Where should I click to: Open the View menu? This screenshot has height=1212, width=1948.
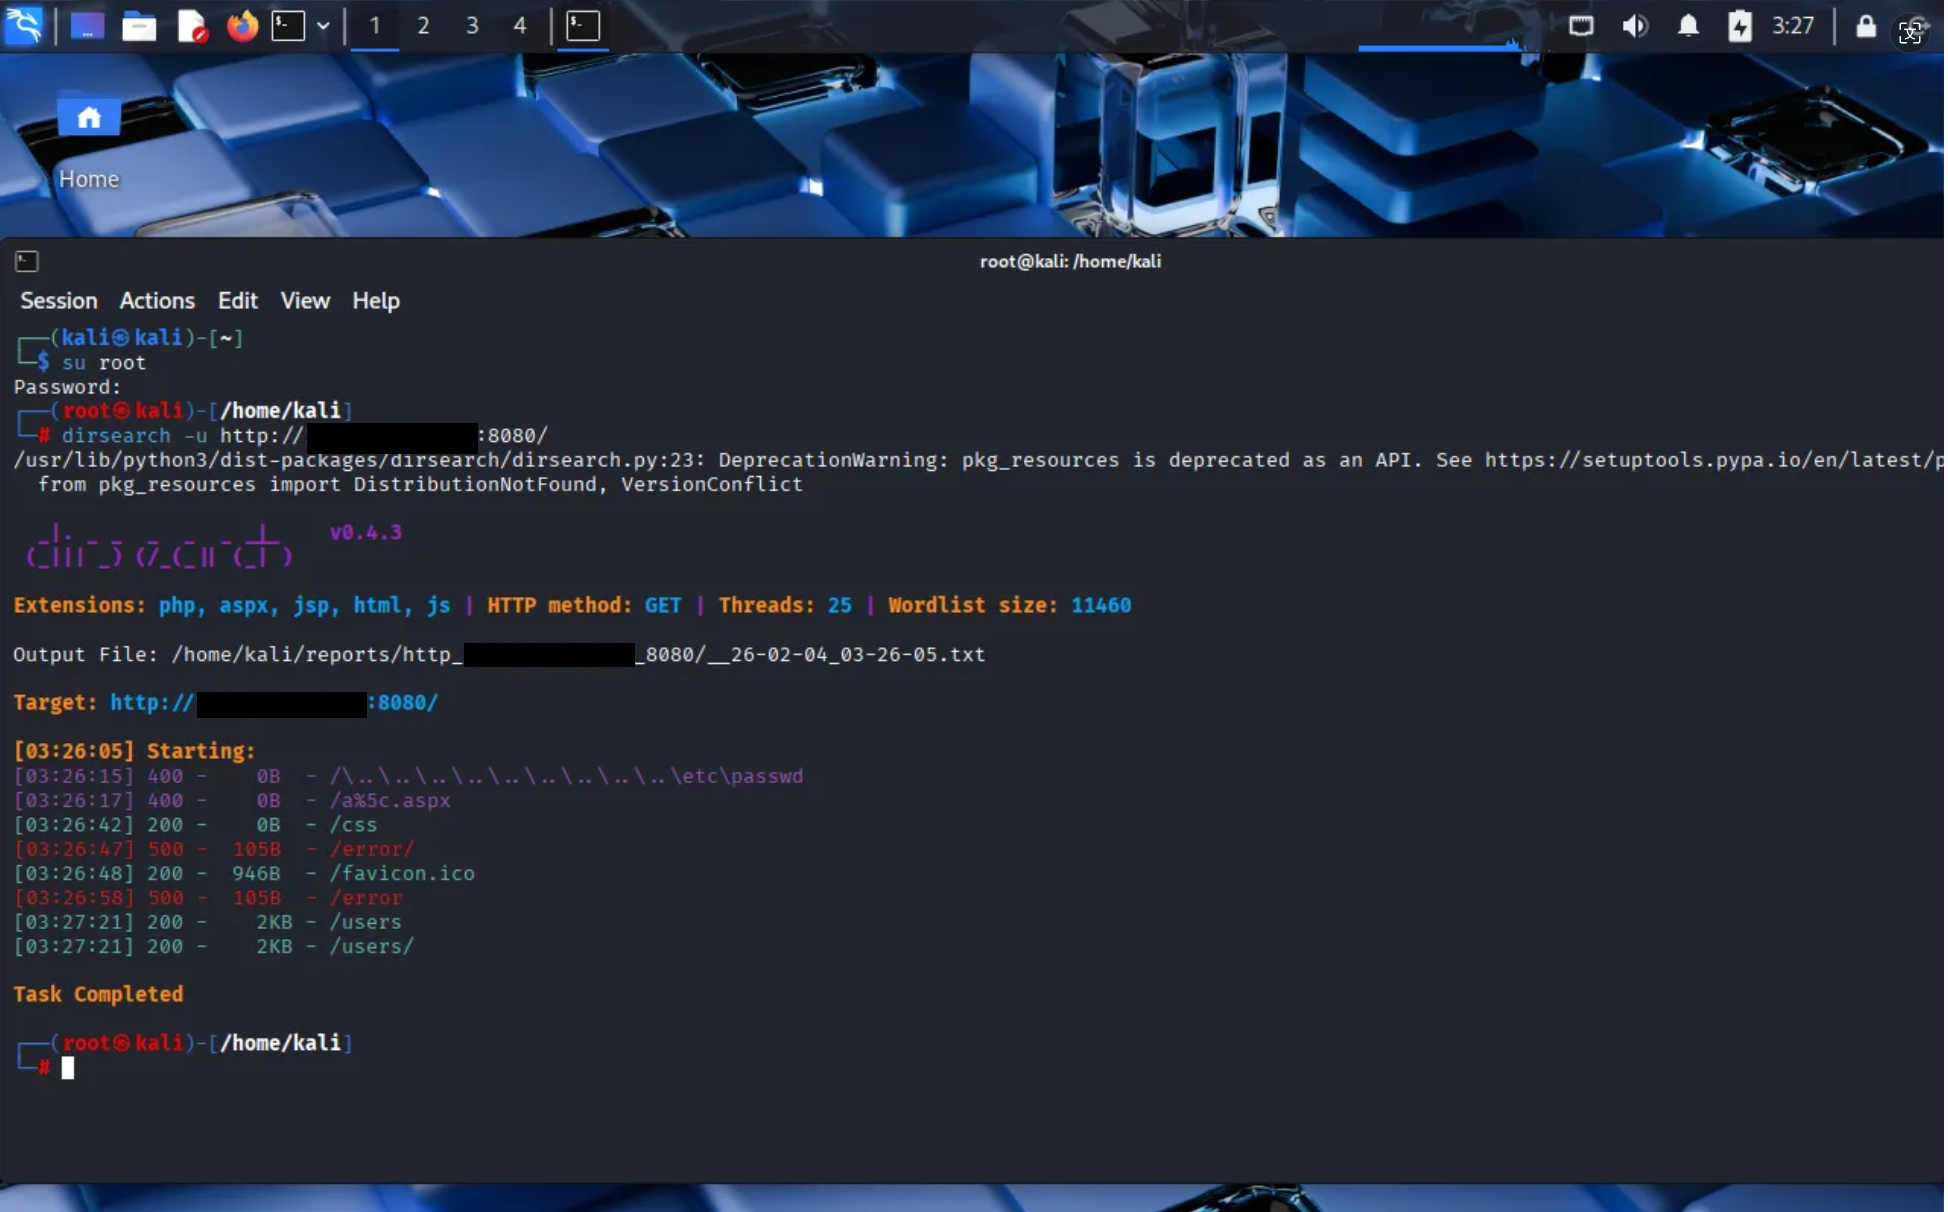point(305,301)
